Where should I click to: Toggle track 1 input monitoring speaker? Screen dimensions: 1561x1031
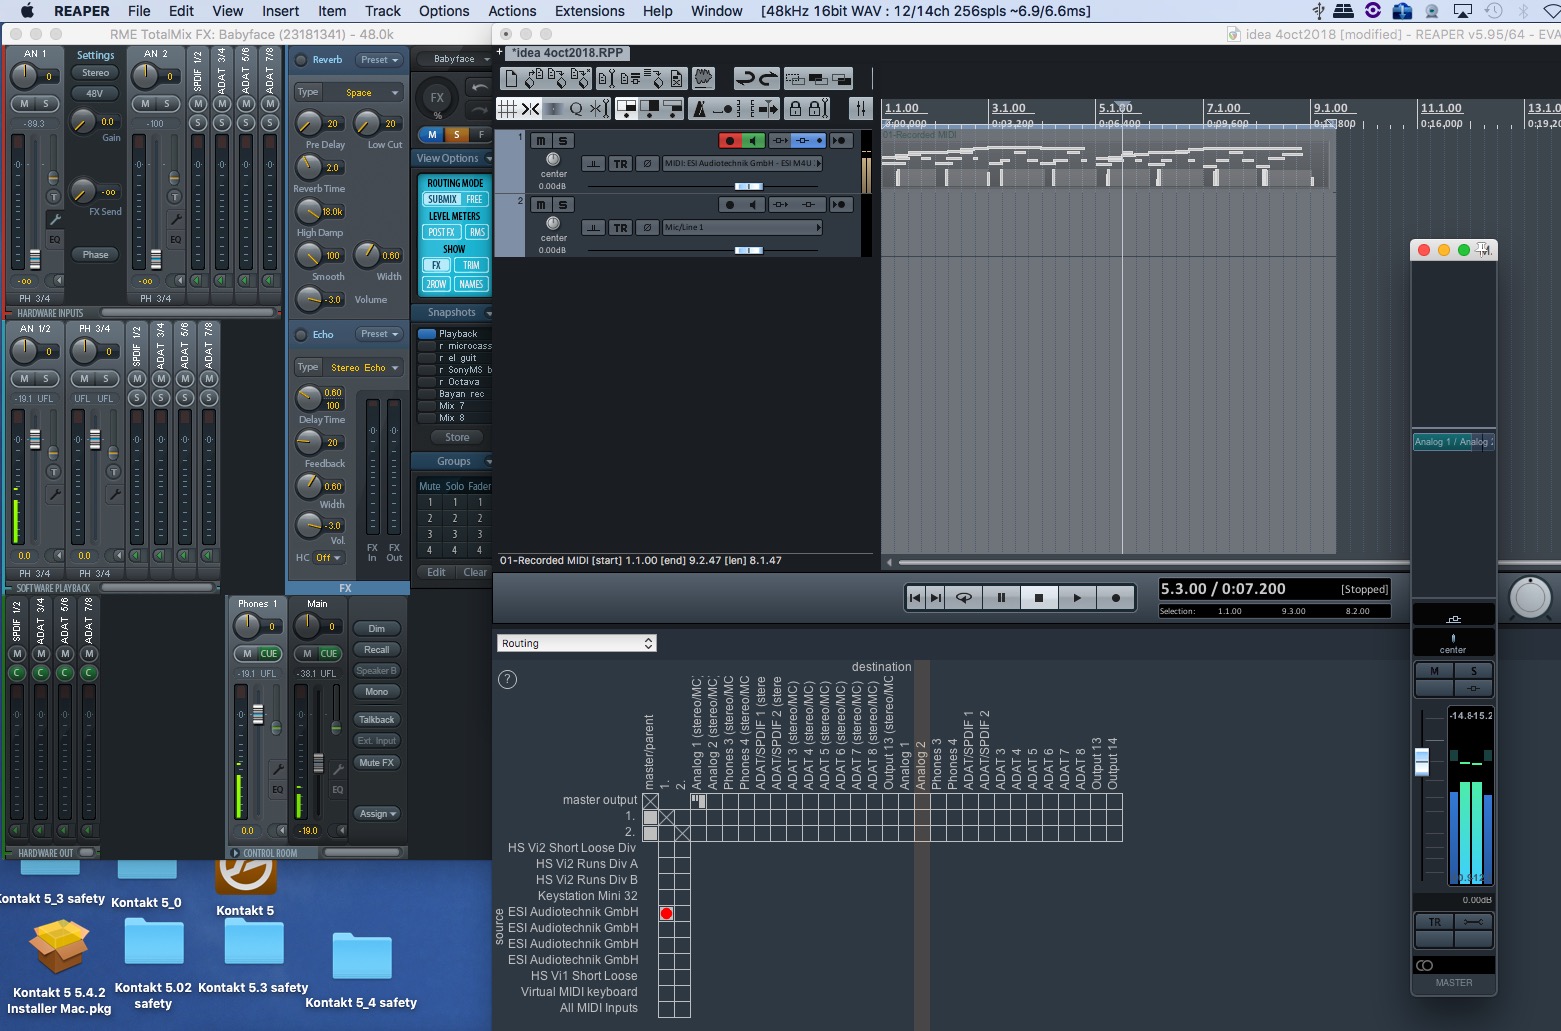coord(753,141)
